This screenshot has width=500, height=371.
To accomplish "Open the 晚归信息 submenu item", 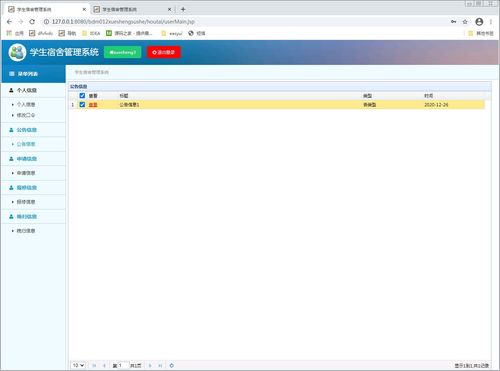I will pos(26,231).
